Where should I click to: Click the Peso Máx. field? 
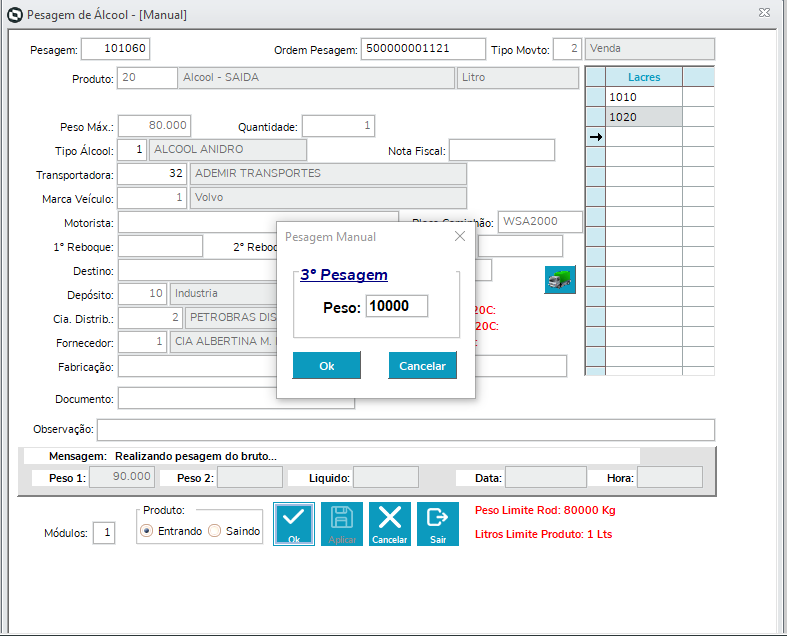(155, 125)
